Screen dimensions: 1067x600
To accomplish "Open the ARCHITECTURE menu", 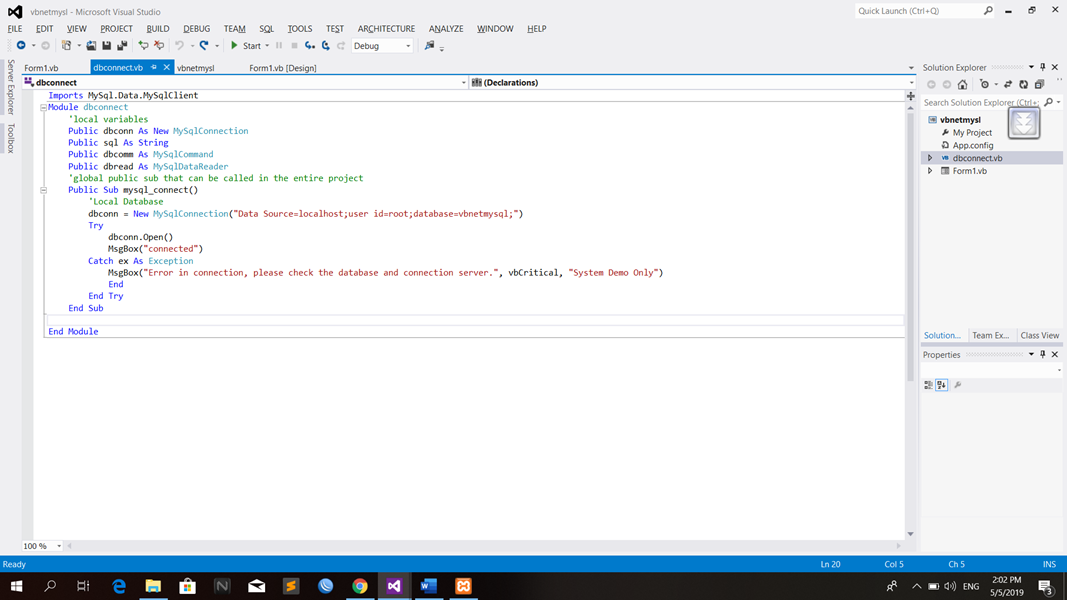I will click(x=386, y=29).
